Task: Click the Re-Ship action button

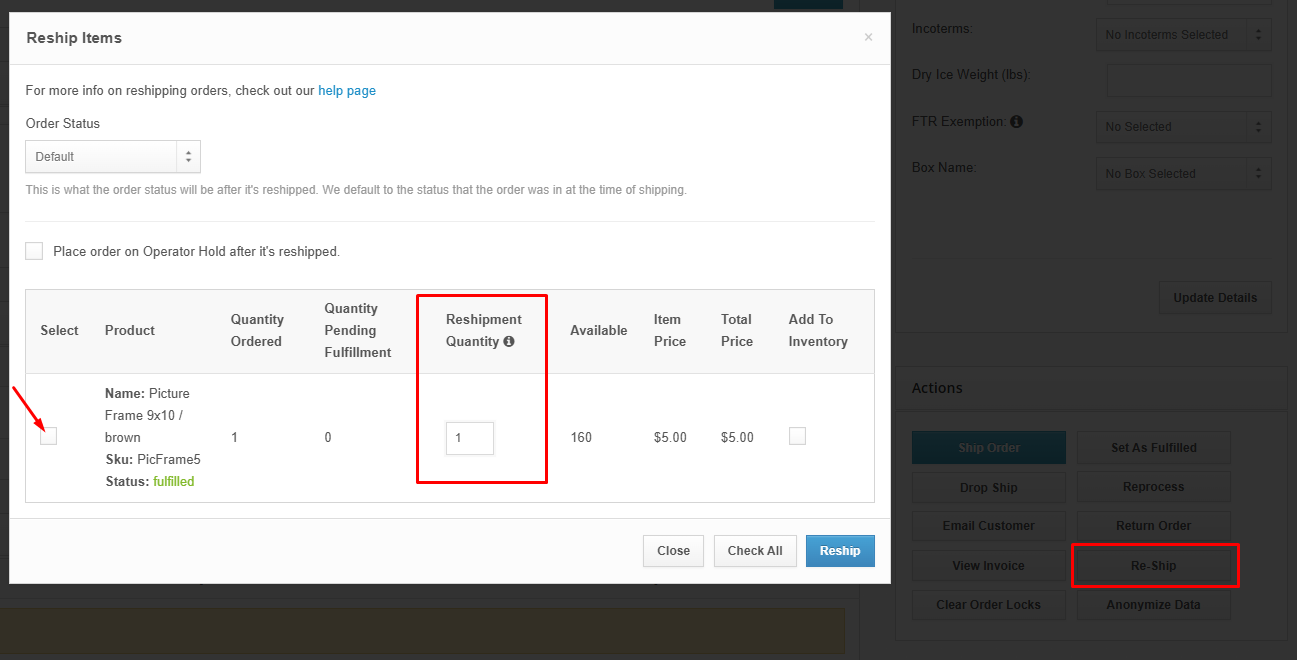Action: click(1153, 566)
